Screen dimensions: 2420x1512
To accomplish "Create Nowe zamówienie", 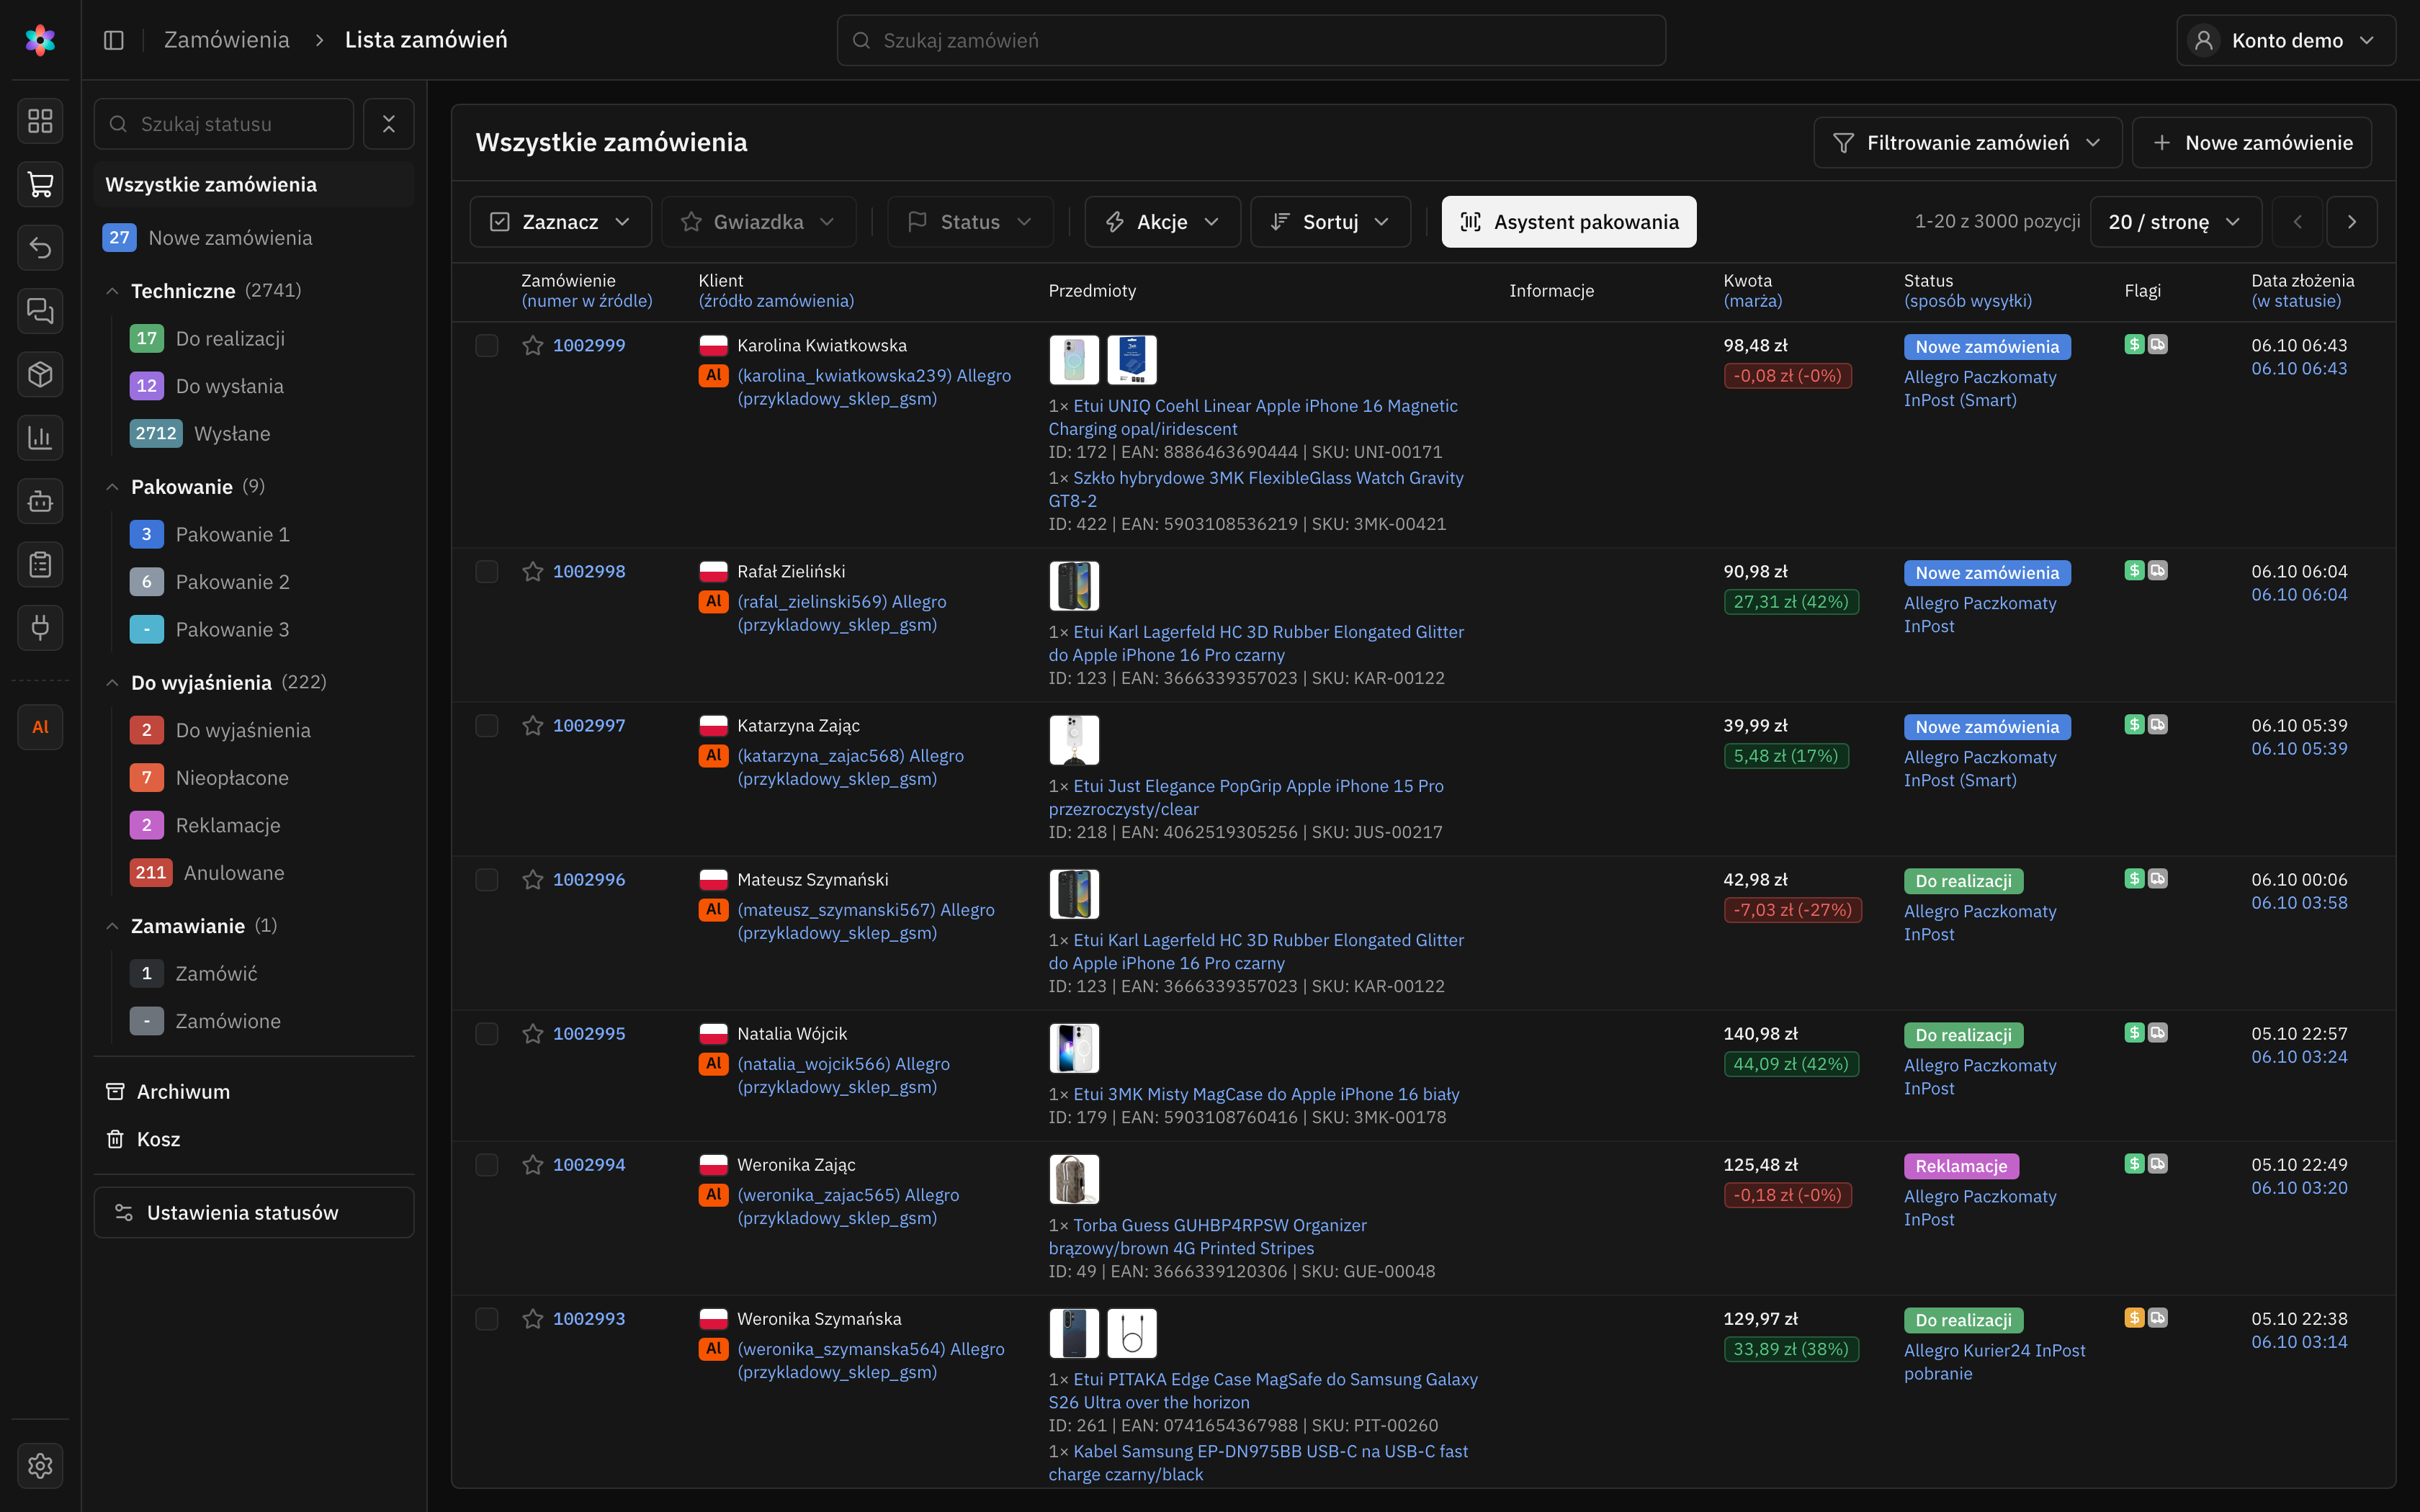I will 2251,143.
